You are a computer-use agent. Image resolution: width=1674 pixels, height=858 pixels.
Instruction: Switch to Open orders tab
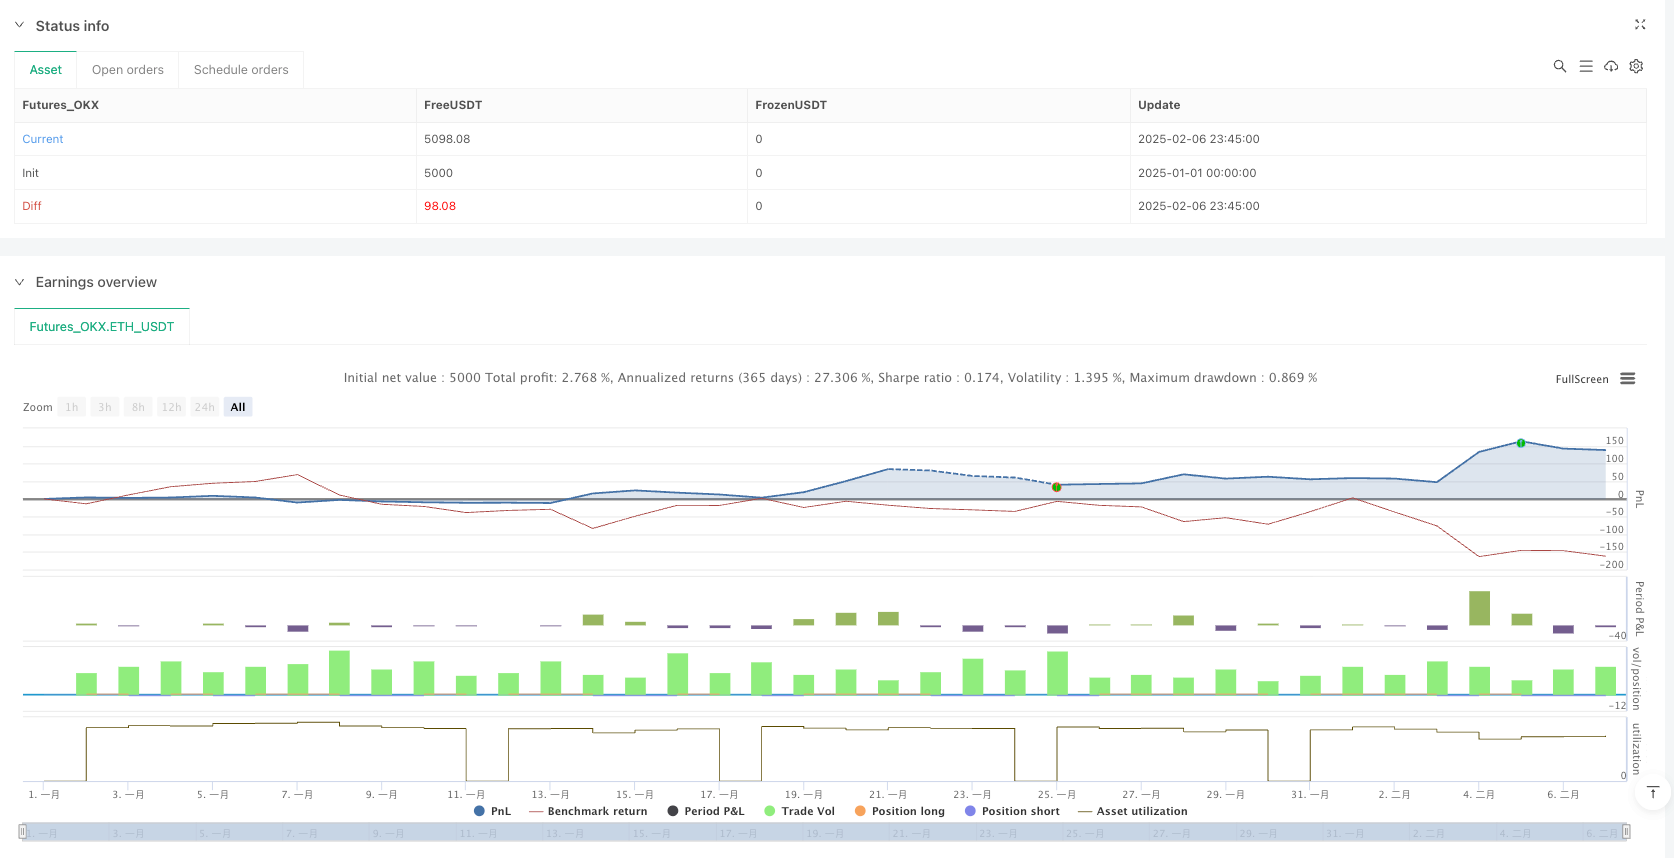pos(127,70)
